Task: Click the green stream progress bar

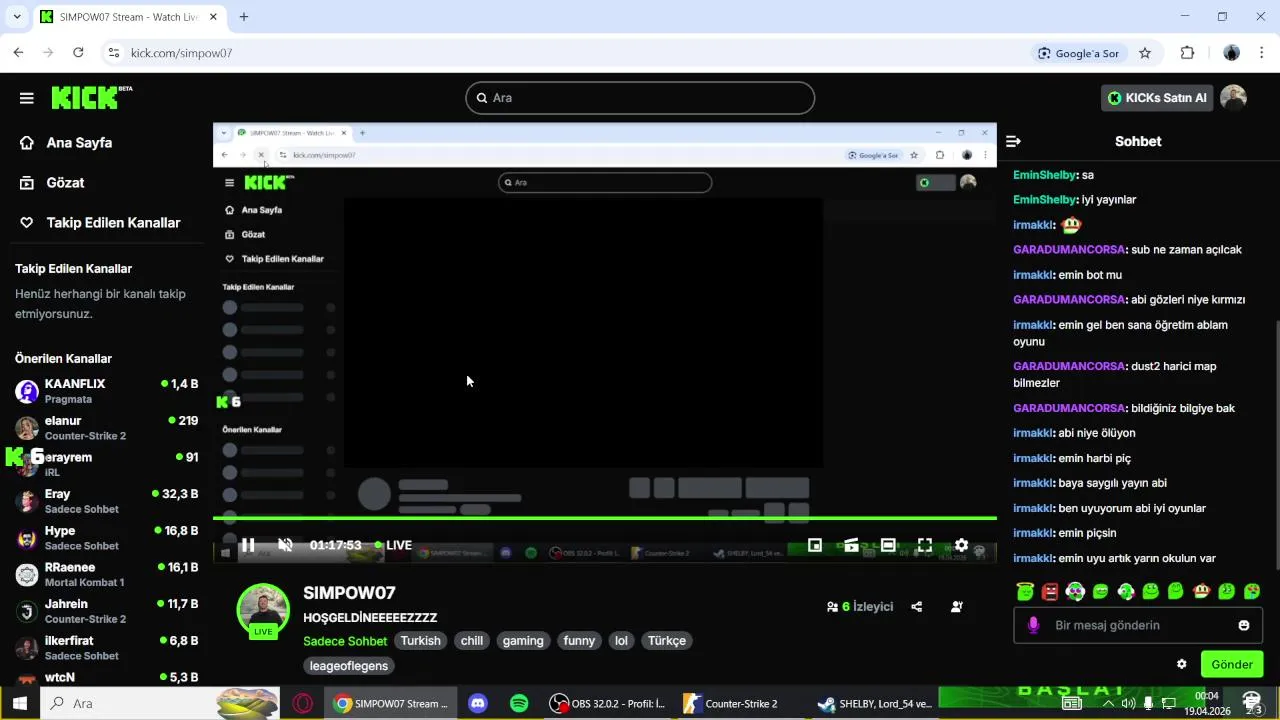Action: click(605, 518)
